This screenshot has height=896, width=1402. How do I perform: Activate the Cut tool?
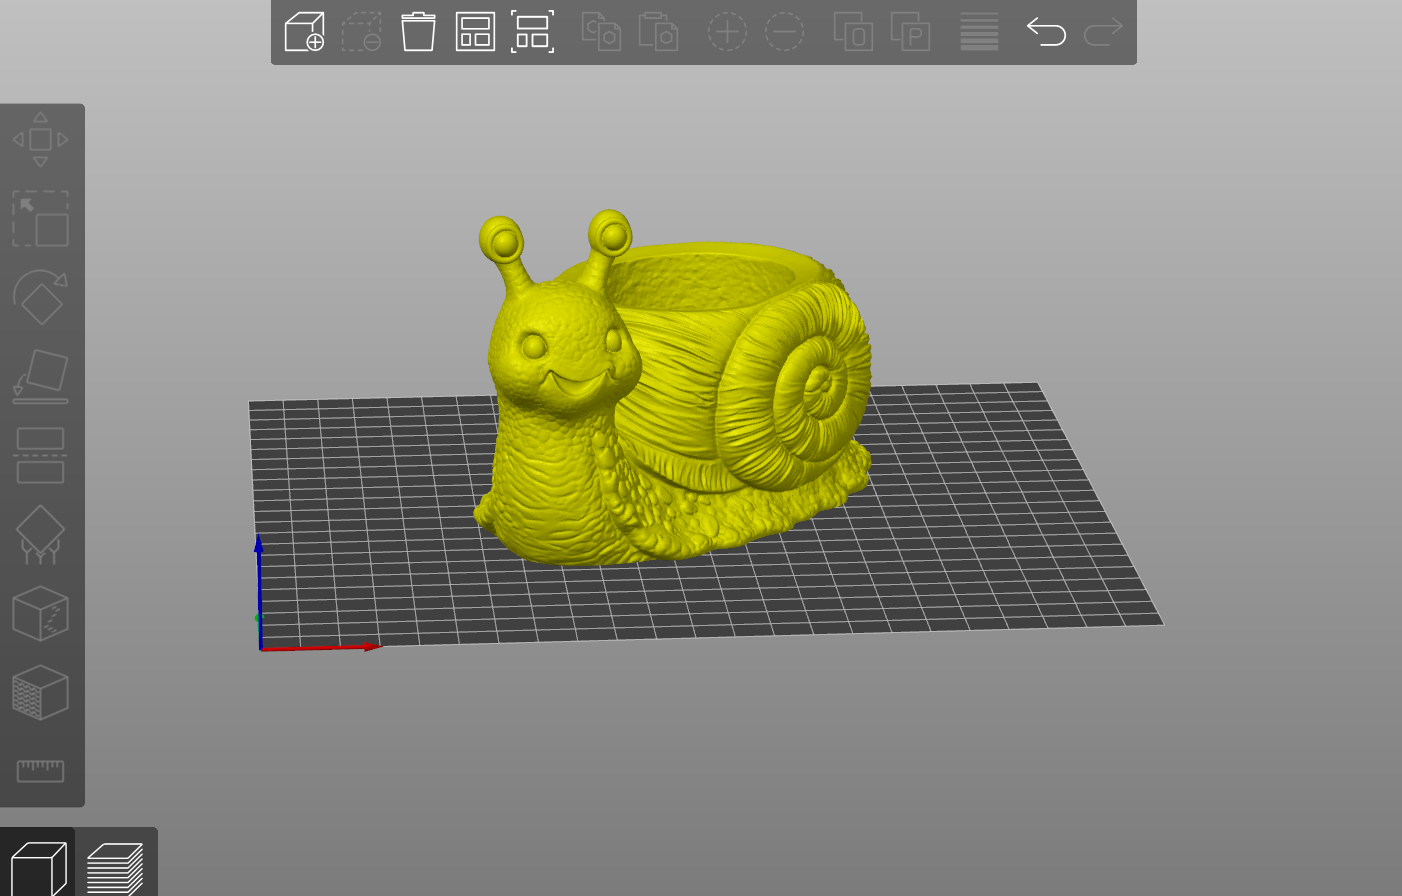pyautogui.click(x=40, y=455)
